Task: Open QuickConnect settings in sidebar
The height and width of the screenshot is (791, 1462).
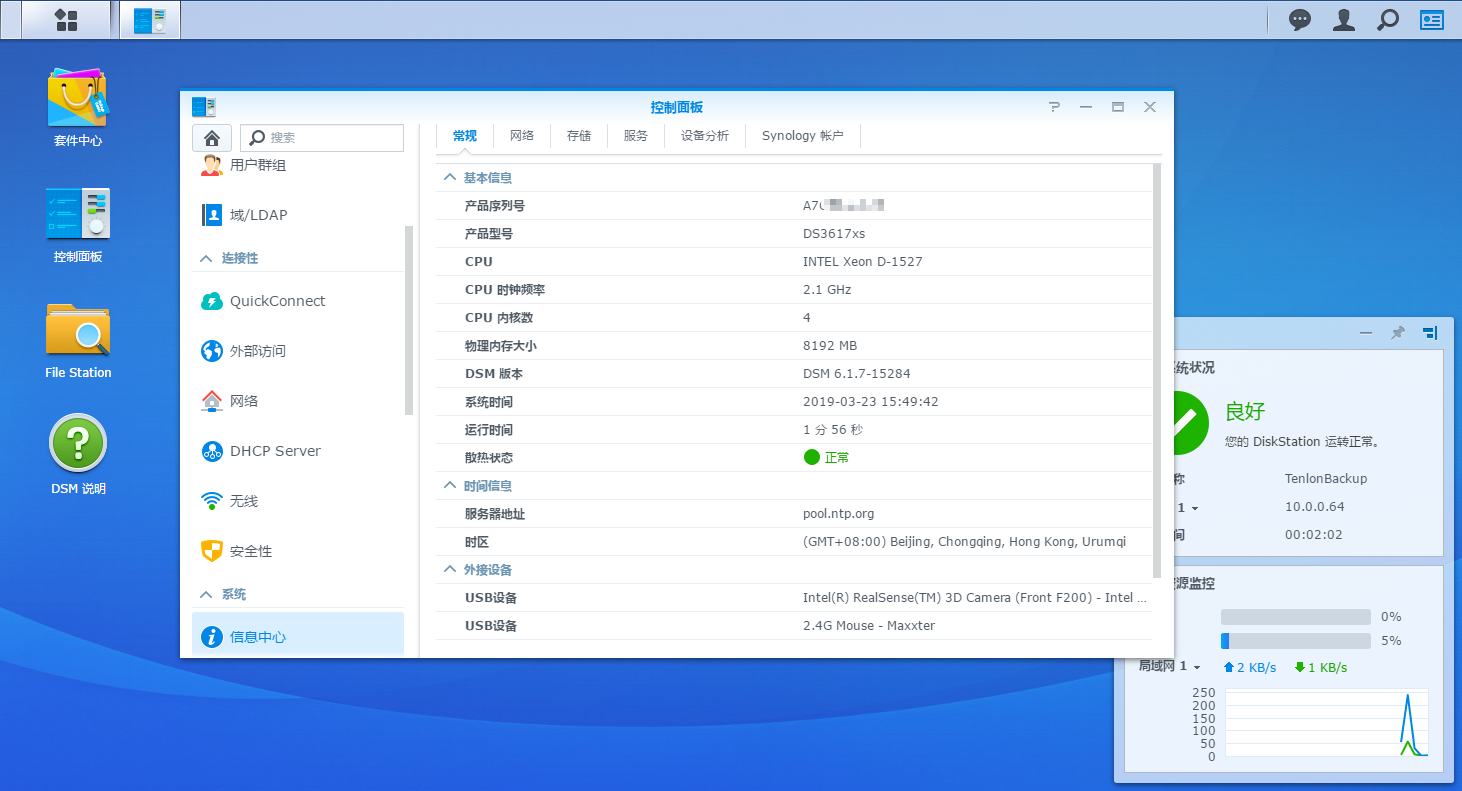Action: tap(298, 301)
